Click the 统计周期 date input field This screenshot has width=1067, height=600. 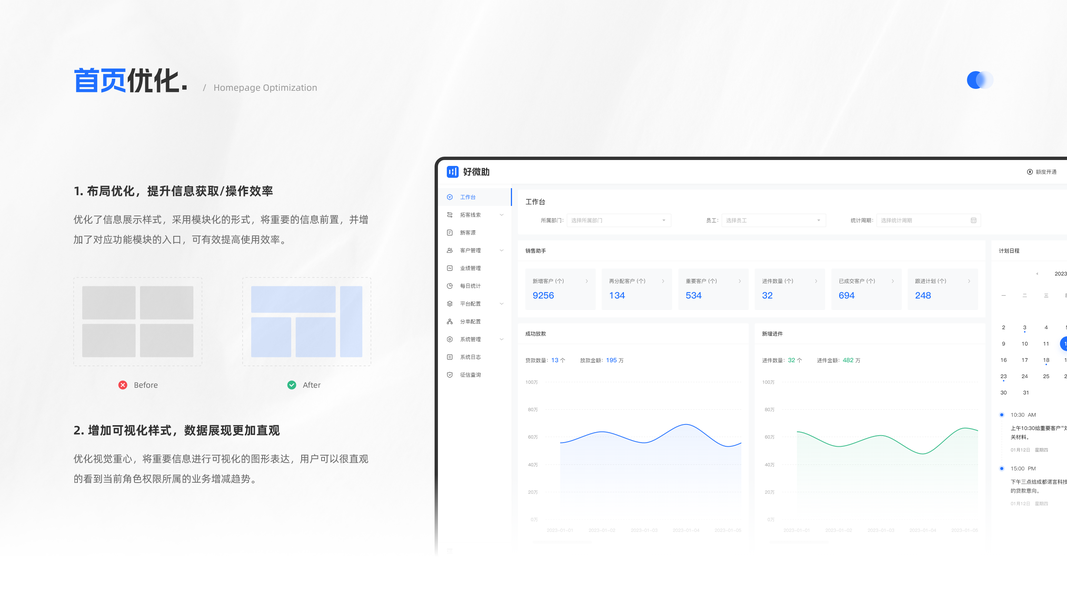pos(929,220)
